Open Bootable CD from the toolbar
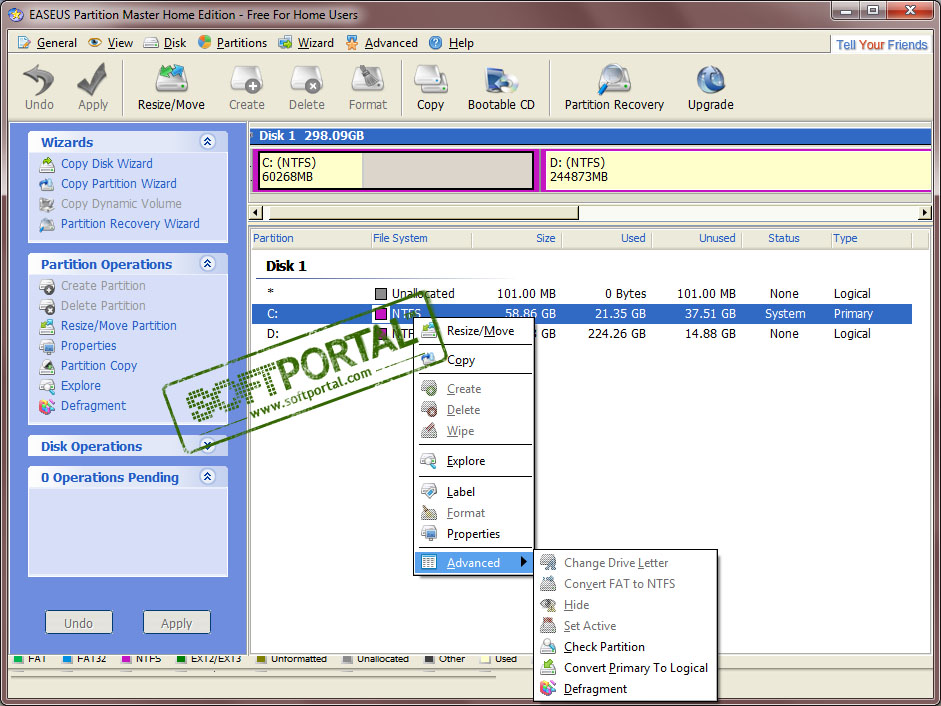The height and width of the screenshot is (706, 941). click(x=501, y=87)
